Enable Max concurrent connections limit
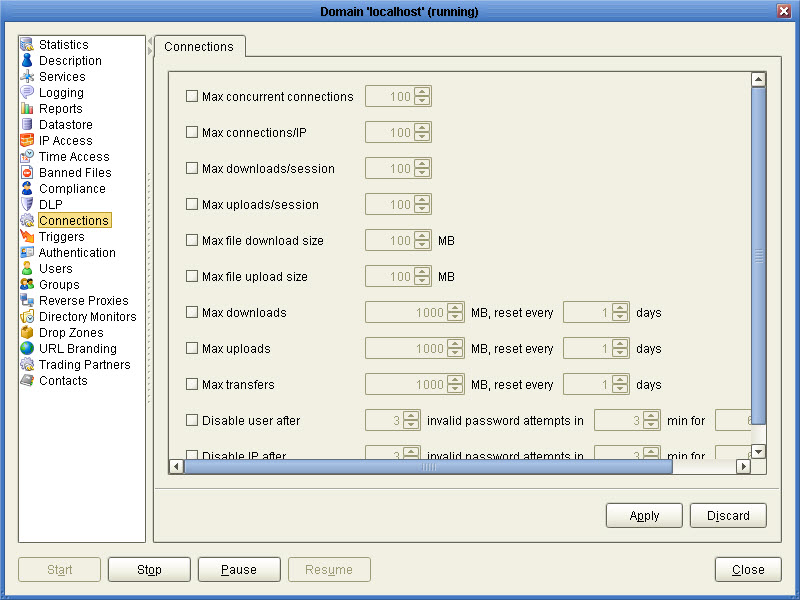 [x=191, y=97]
